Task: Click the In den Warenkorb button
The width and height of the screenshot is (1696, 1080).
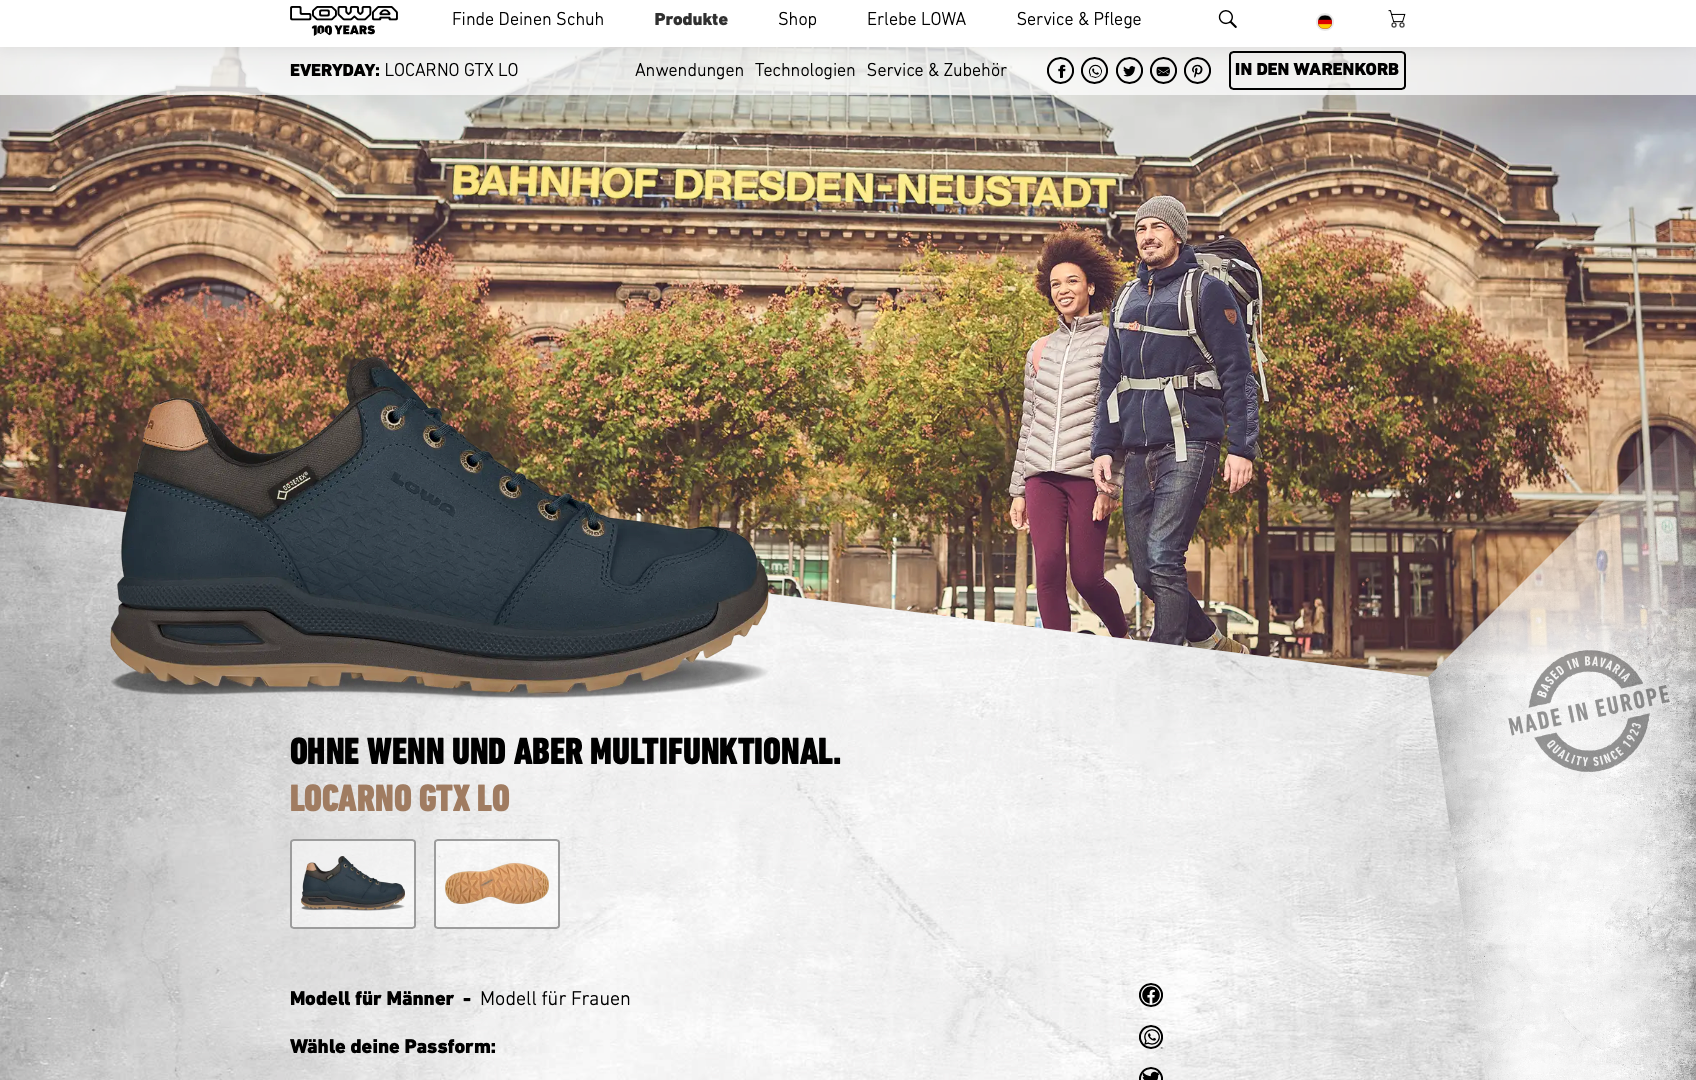Action: pos(1317,70)
